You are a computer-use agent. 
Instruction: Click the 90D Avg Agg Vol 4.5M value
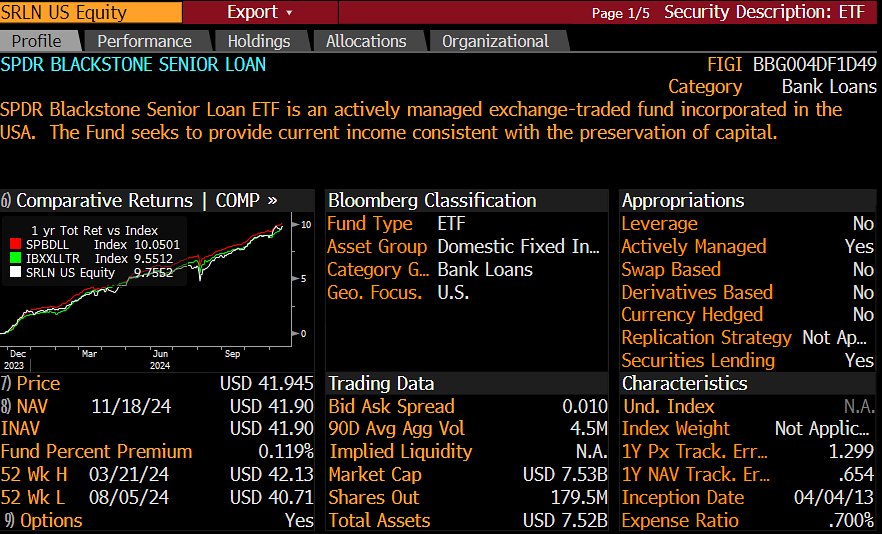pyautogui.click(x=589, y=429)
